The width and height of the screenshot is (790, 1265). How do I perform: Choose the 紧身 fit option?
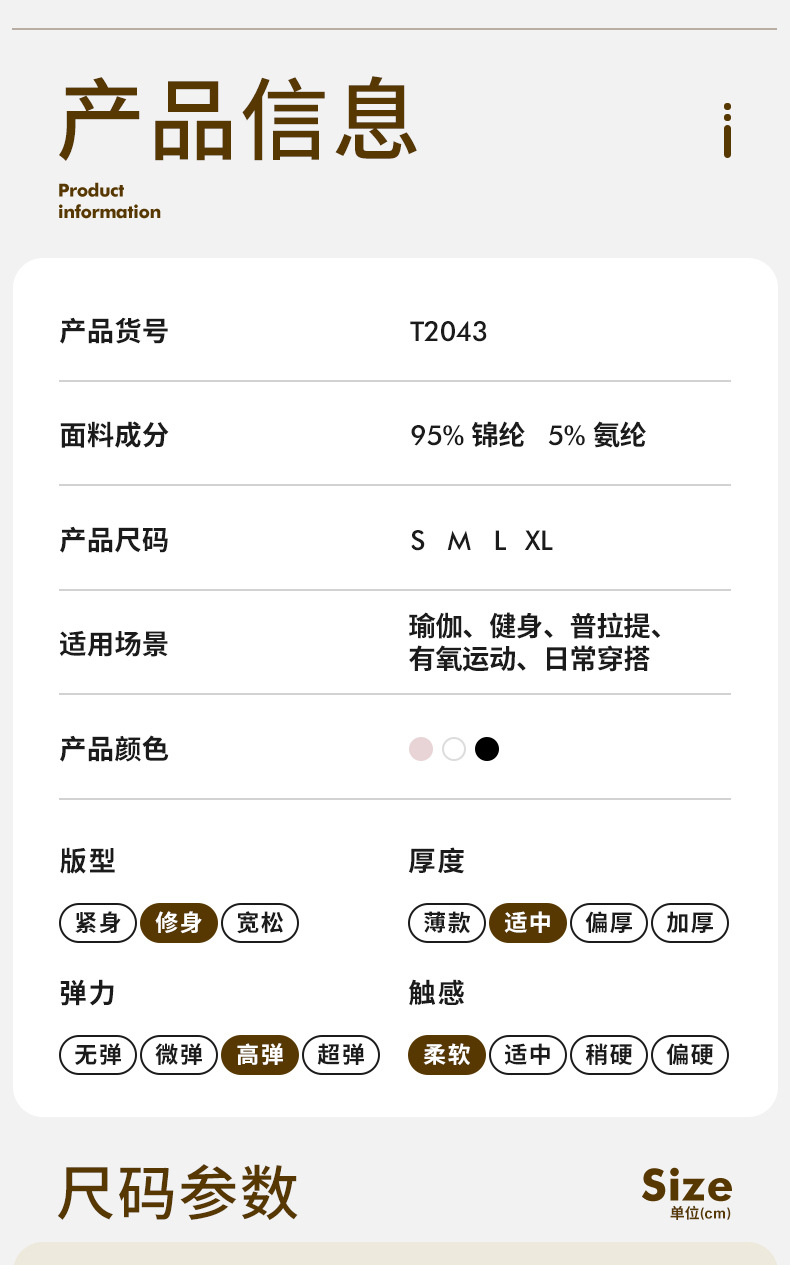click(x=98, y=923)
